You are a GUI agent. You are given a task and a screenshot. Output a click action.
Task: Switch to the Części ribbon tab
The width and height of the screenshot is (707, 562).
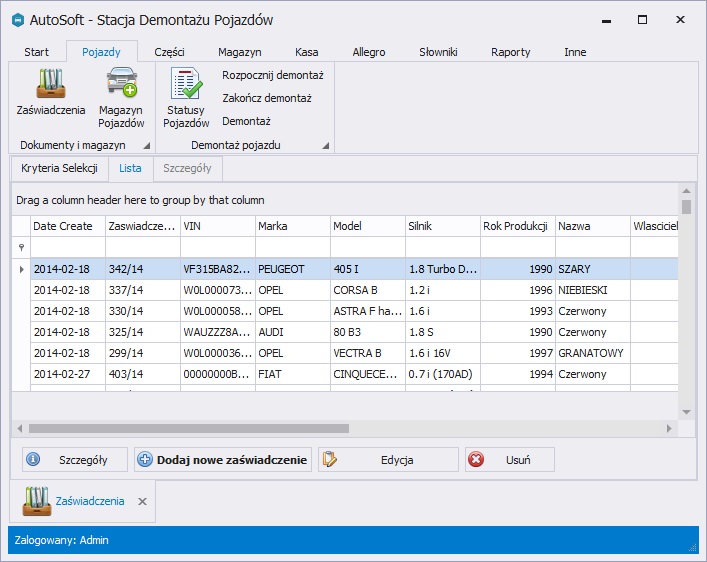pyautogui.click(x=169, y=52)
